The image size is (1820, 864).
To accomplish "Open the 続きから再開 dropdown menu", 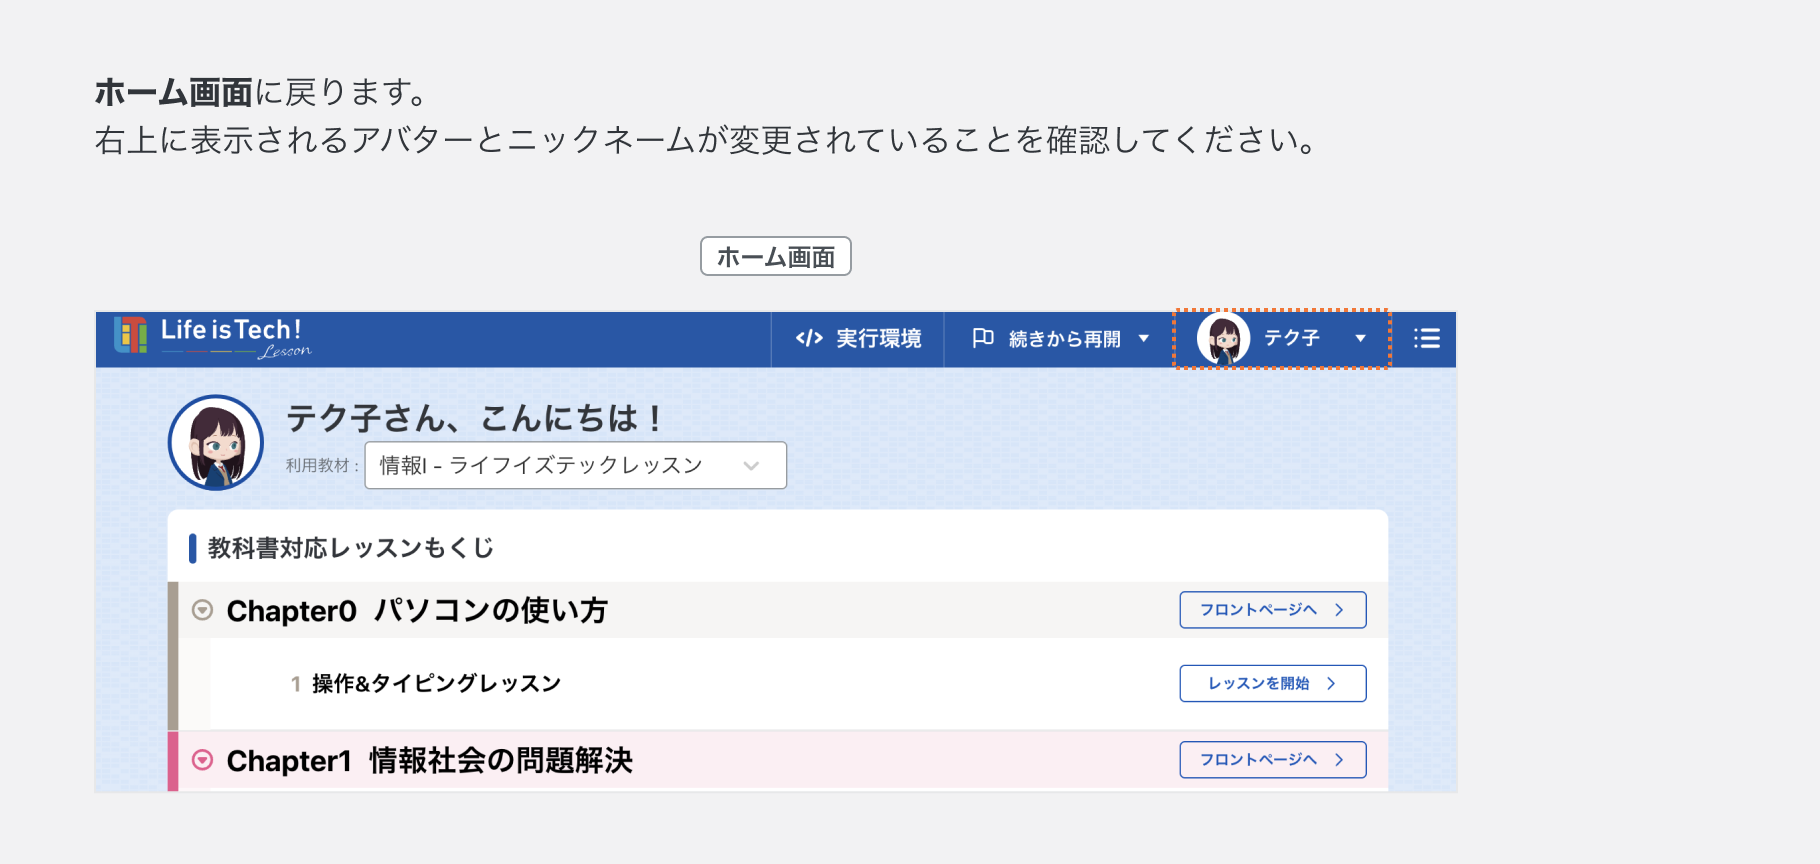I will click(1144, 339).
